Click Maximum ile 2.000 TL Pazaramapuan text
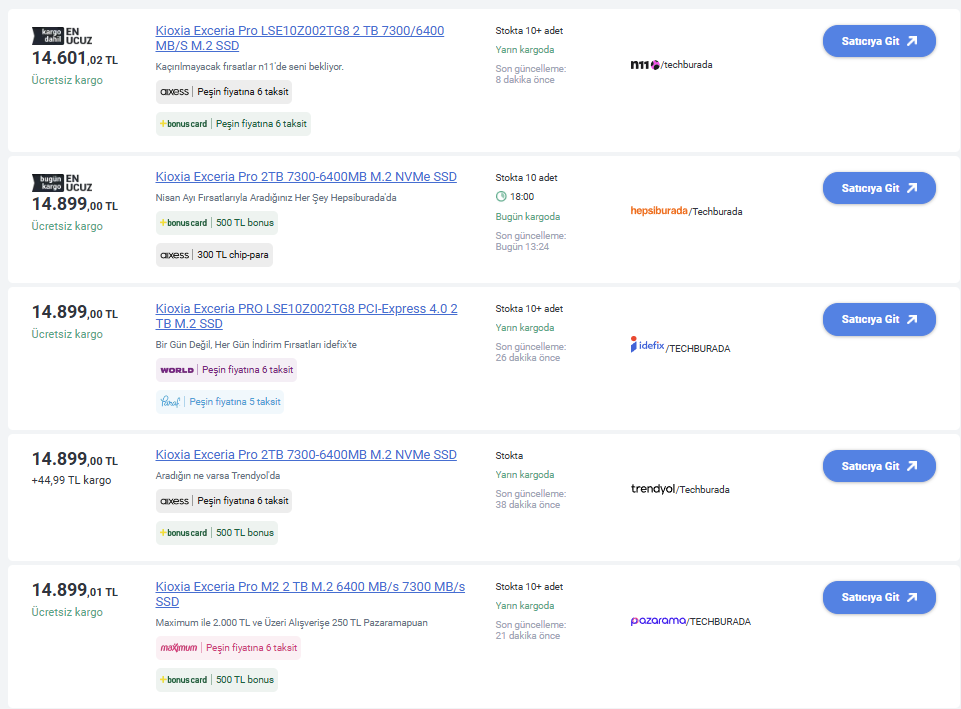Image resolution: width=961 pixels, height=709 pixels. pos(292,623)
